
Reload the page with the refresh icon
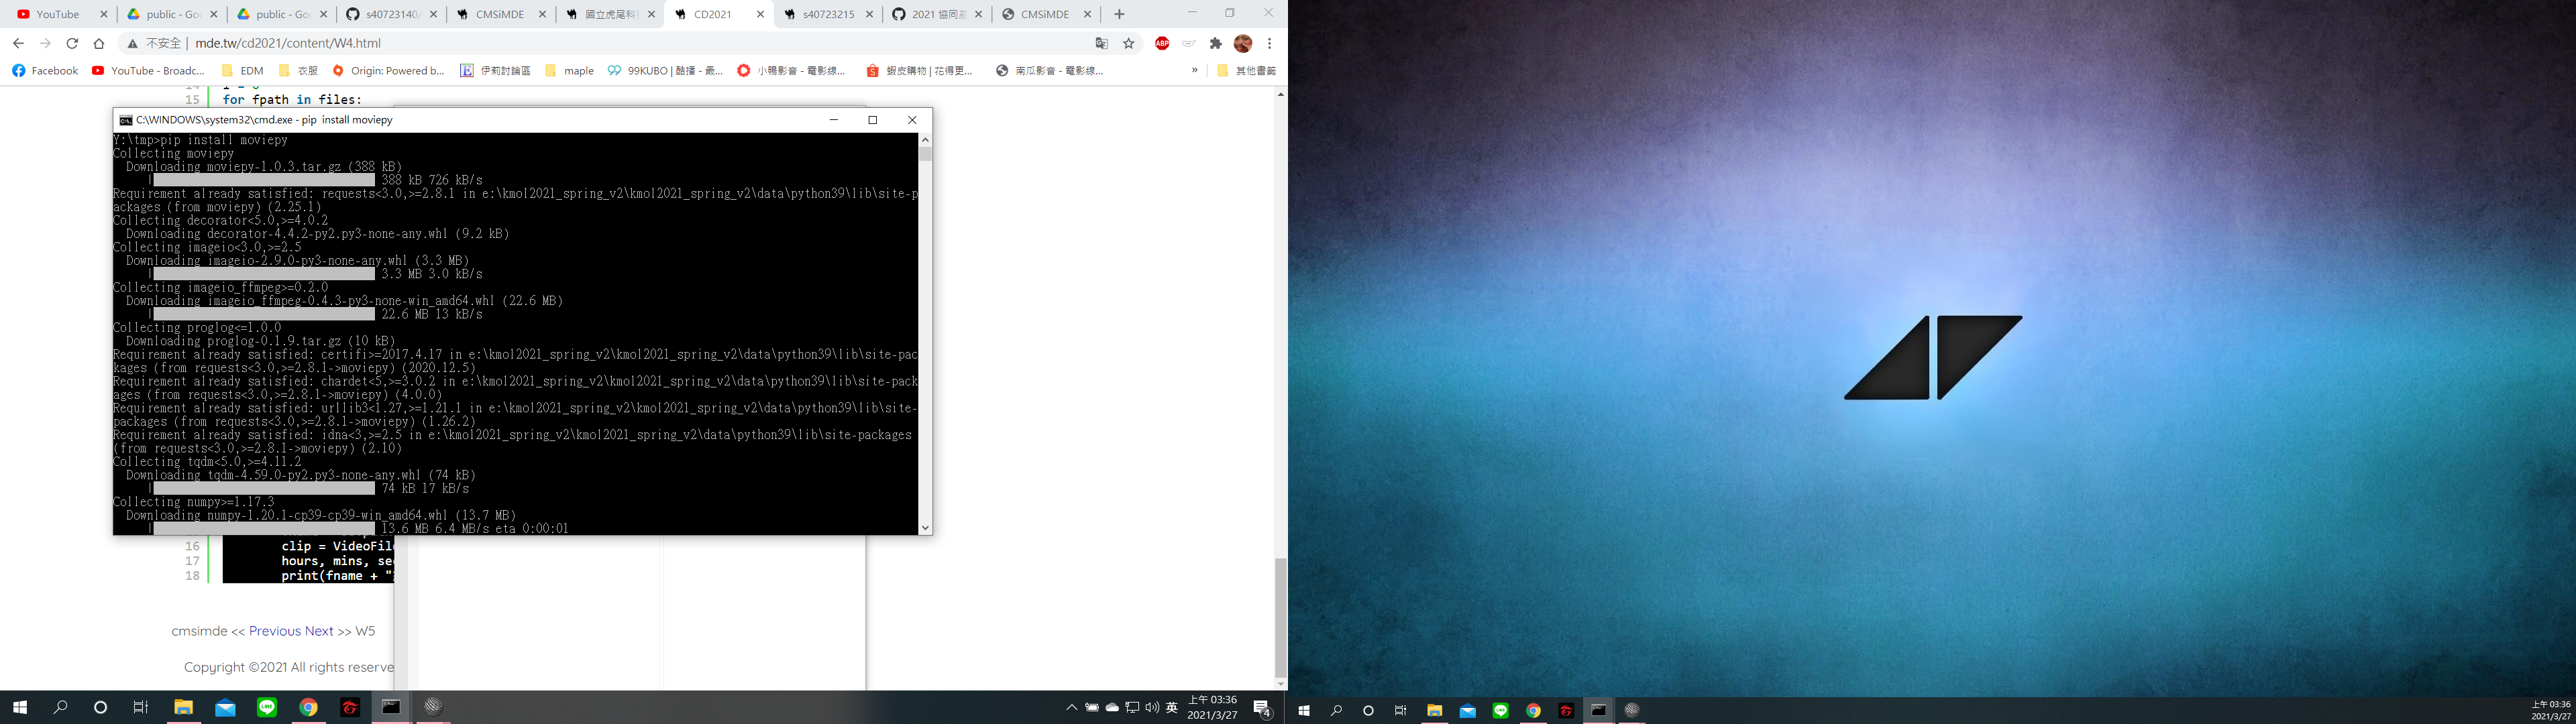point(72,43)
